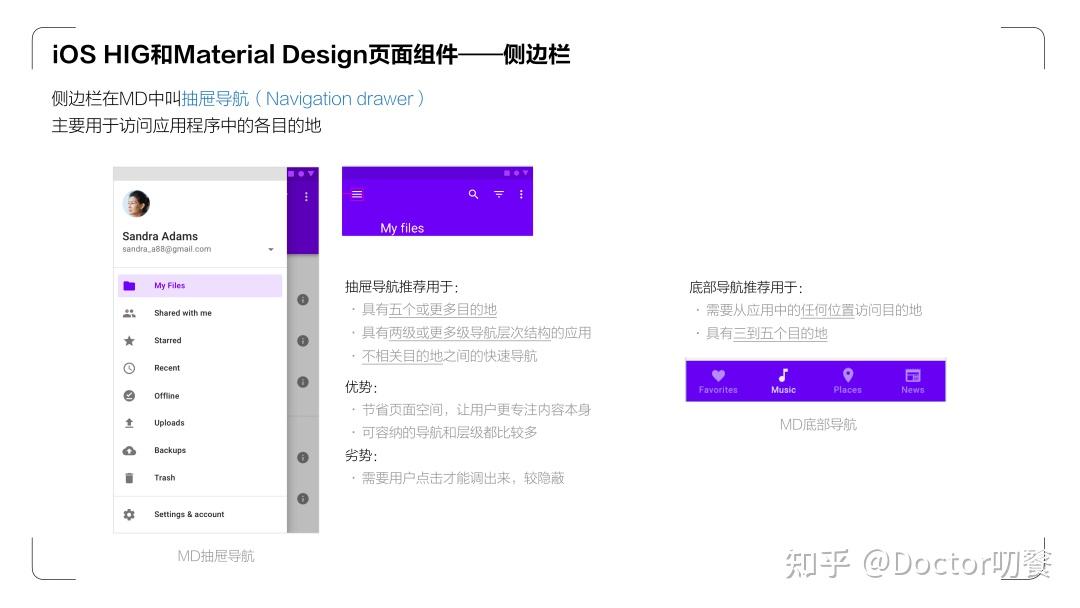Select the Backups cloud icon
1080x608 pixels.
[x=130, y=450]
